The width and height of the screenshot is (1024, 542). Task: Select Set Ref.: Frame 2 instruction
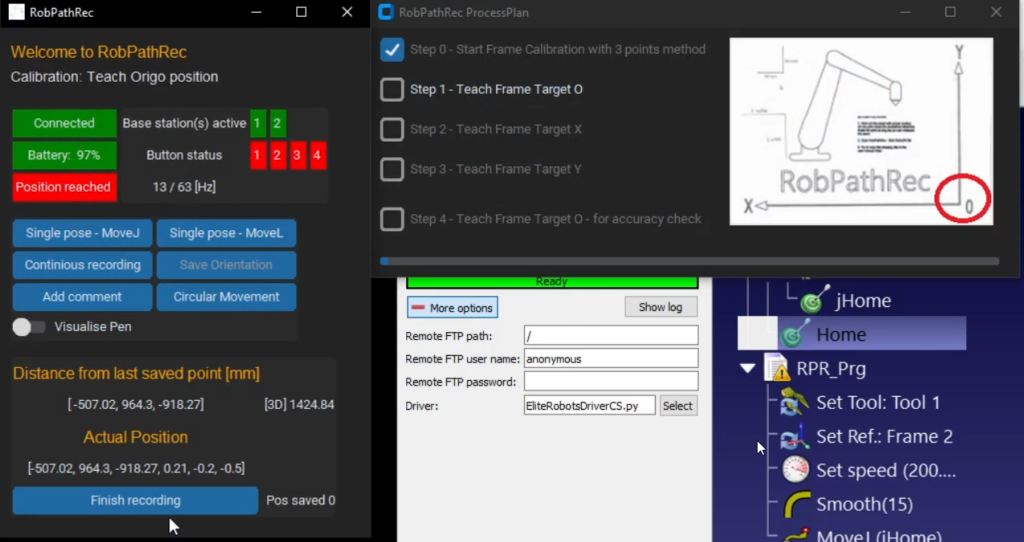[x=884, y=436]
